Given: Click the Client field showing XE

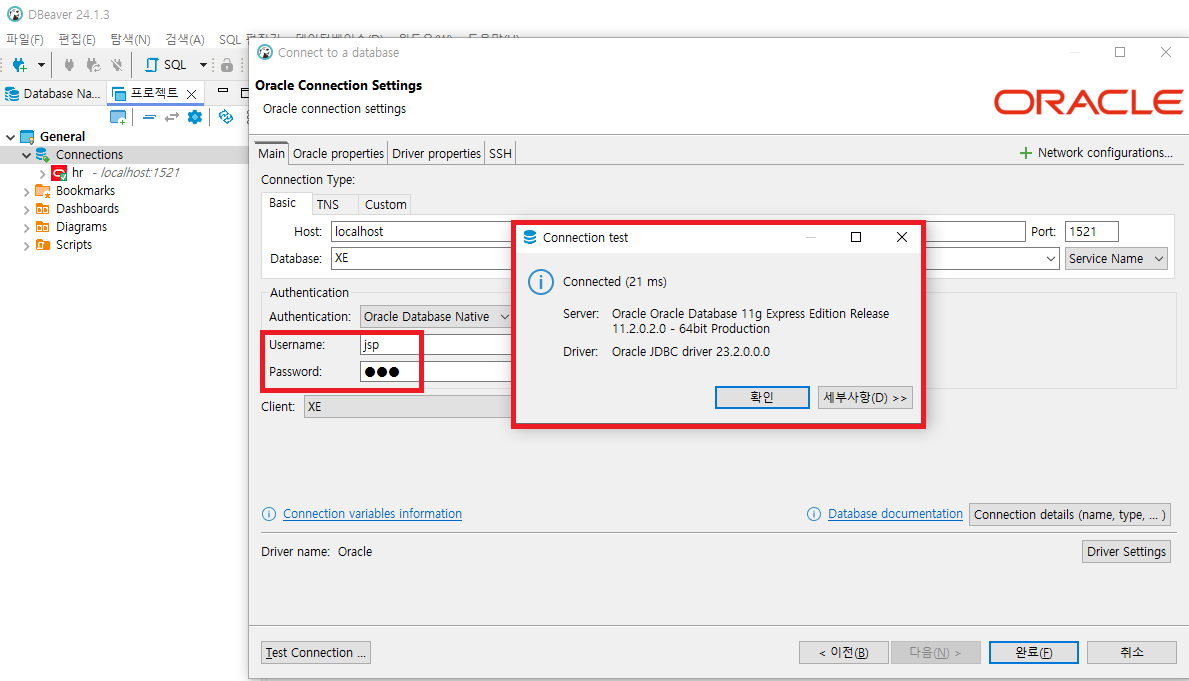Looking at the screenshot, I should pos(409,407).
